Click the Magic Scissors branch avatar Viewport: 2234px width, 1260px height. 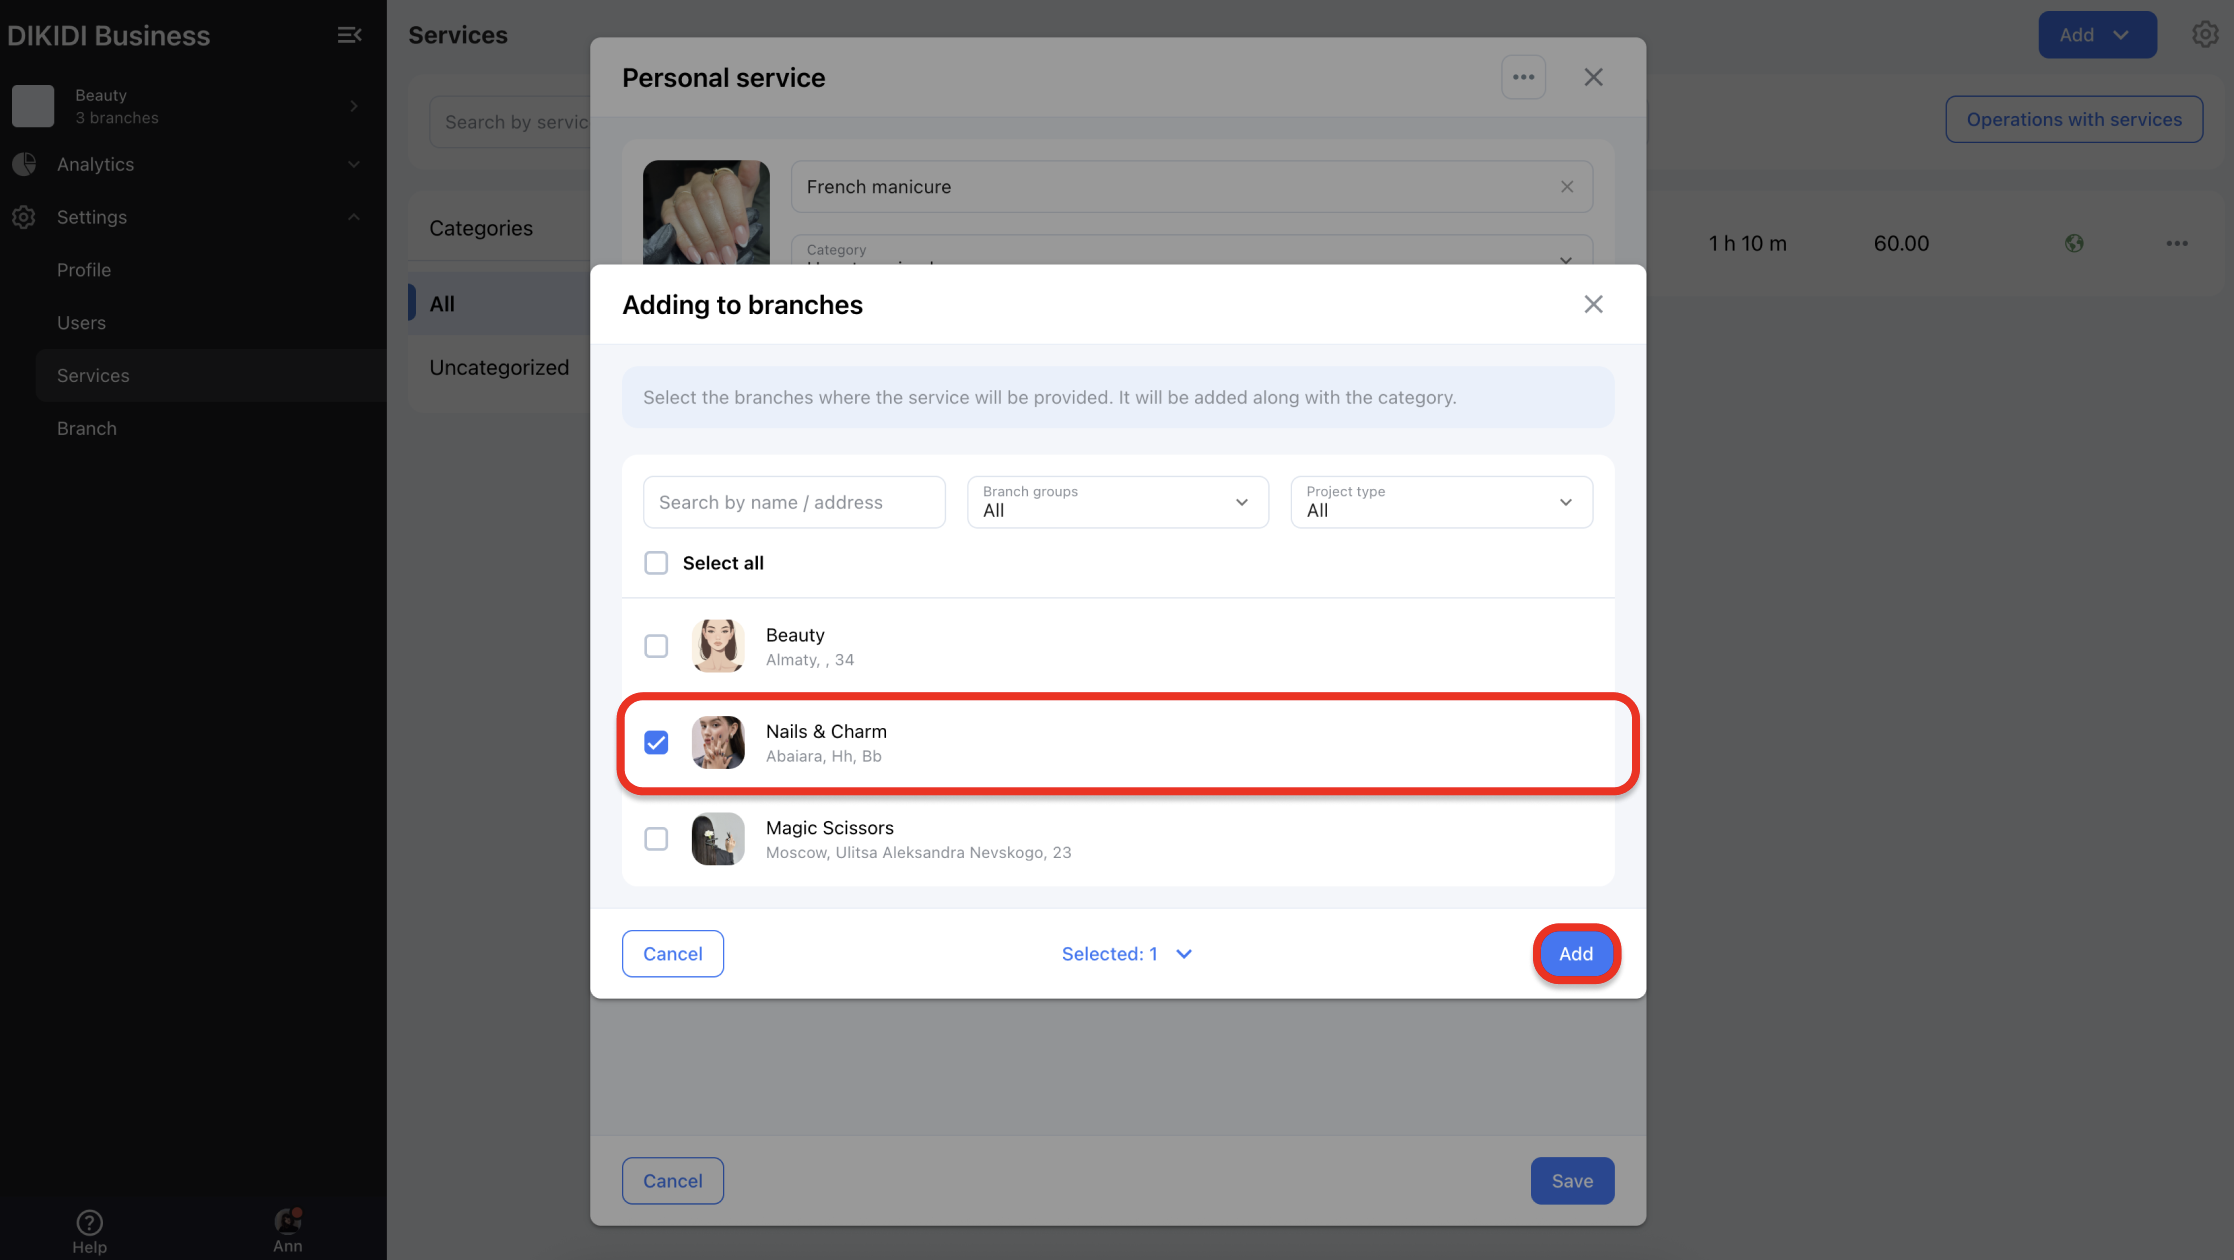[717, 839]
